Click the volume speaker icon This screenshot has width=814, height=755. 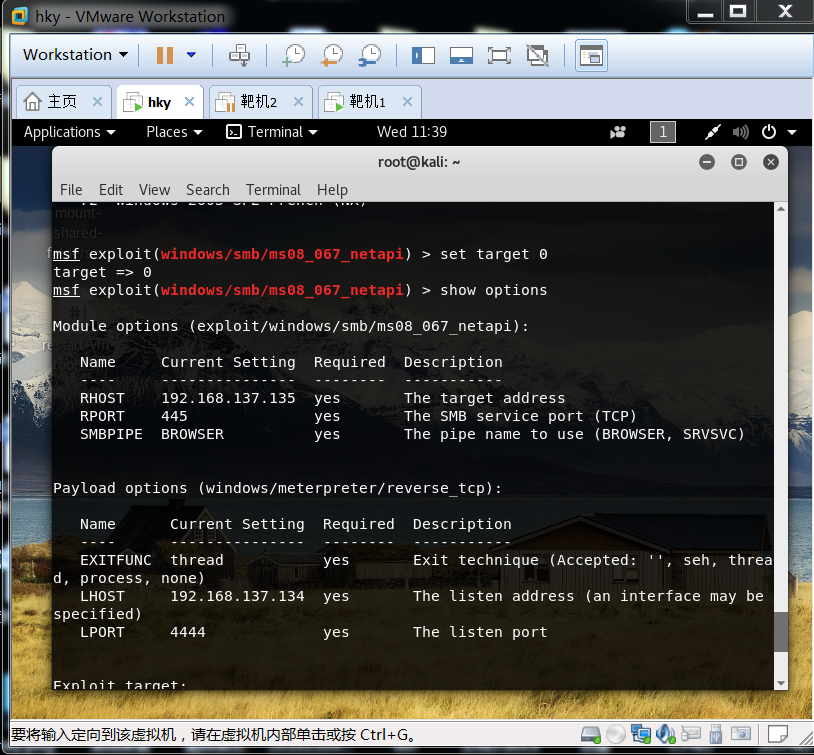tap(740, 132)
